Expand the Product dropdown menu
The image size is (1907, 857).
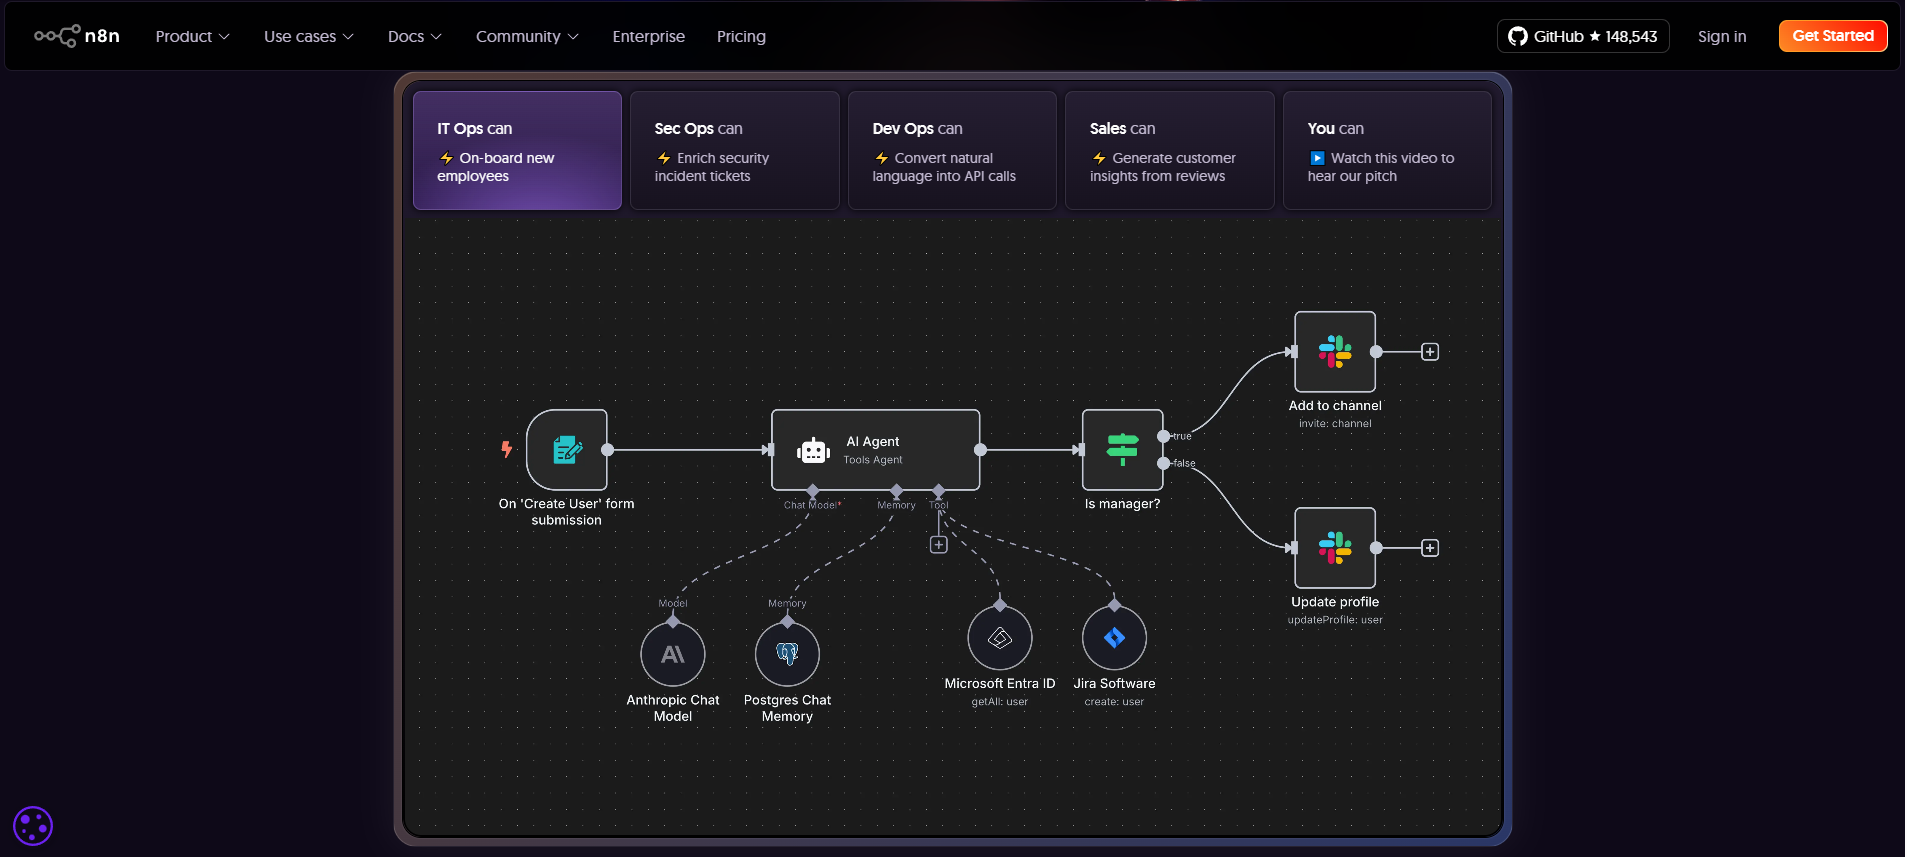tap(192, 36)
